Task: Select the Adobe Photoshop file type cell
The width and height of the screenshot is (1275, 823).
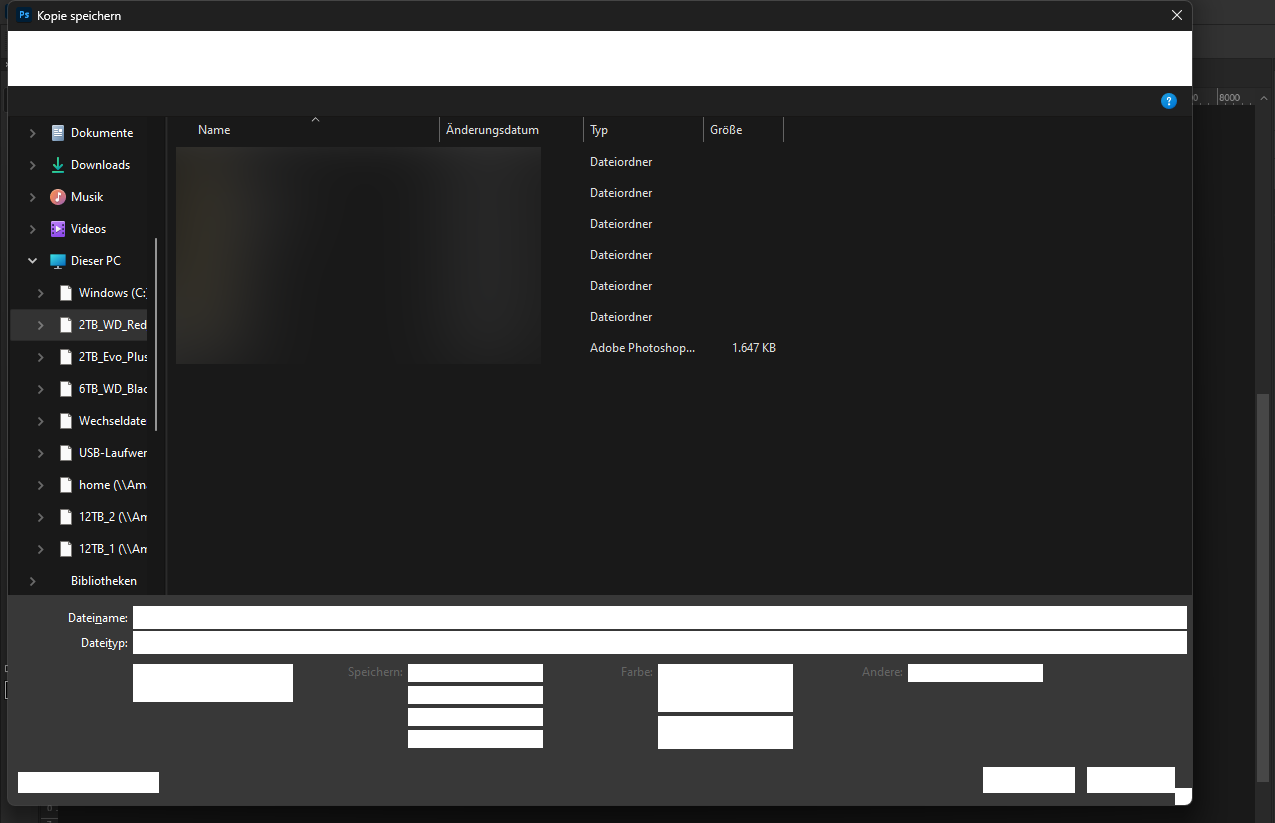Action: pyautogui.click(x=642, y=348)
